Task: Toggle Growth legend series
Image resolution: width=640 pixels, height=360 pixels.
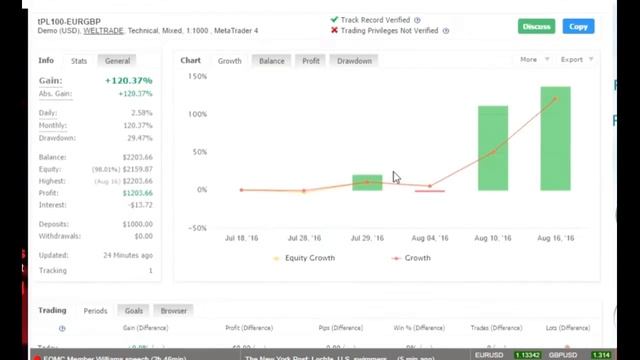Action: click(411, 258)
